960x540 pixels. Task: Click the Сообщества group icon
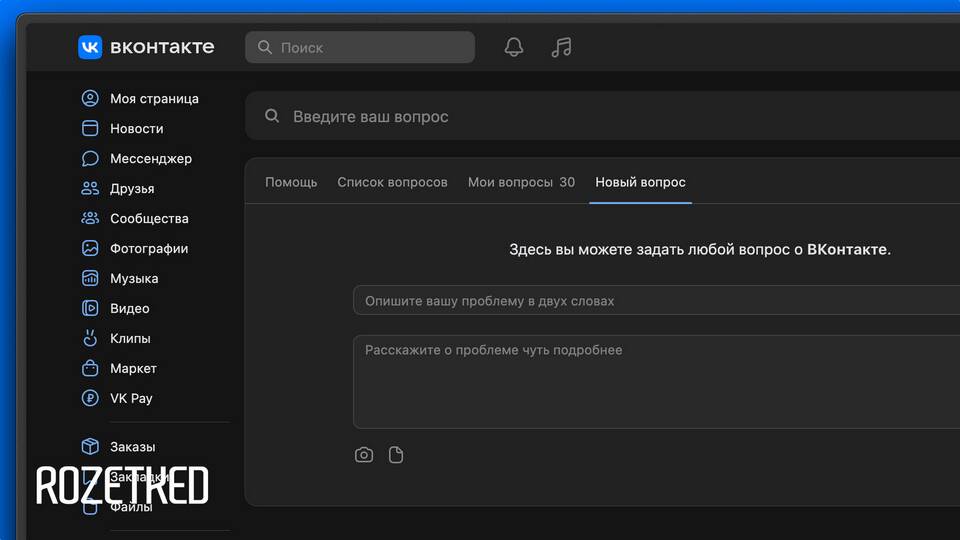tap(90, 218)
